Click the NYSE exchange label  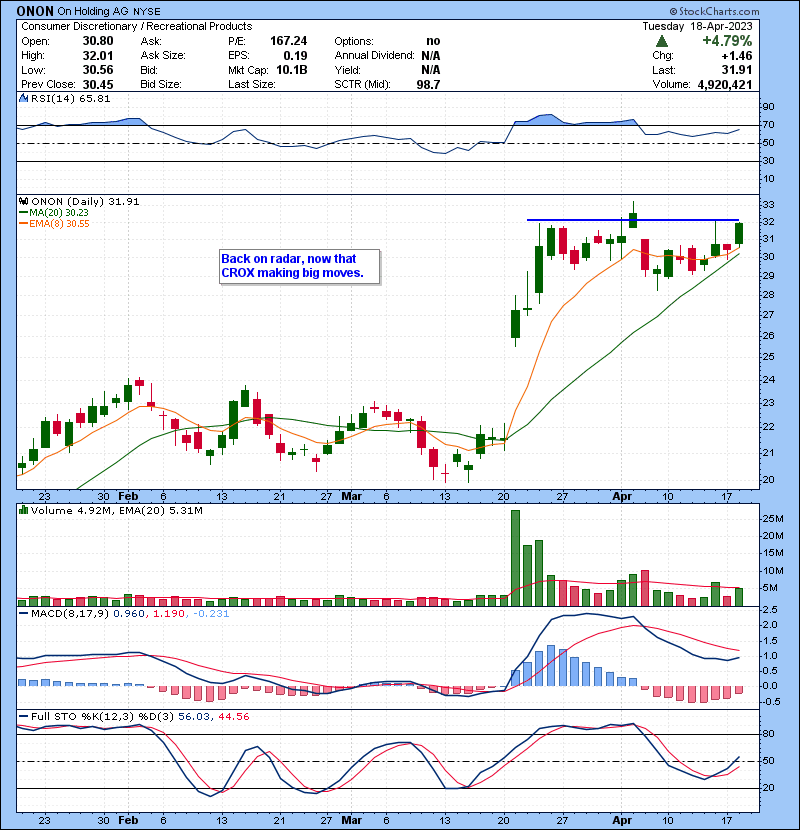click(147, 12)
